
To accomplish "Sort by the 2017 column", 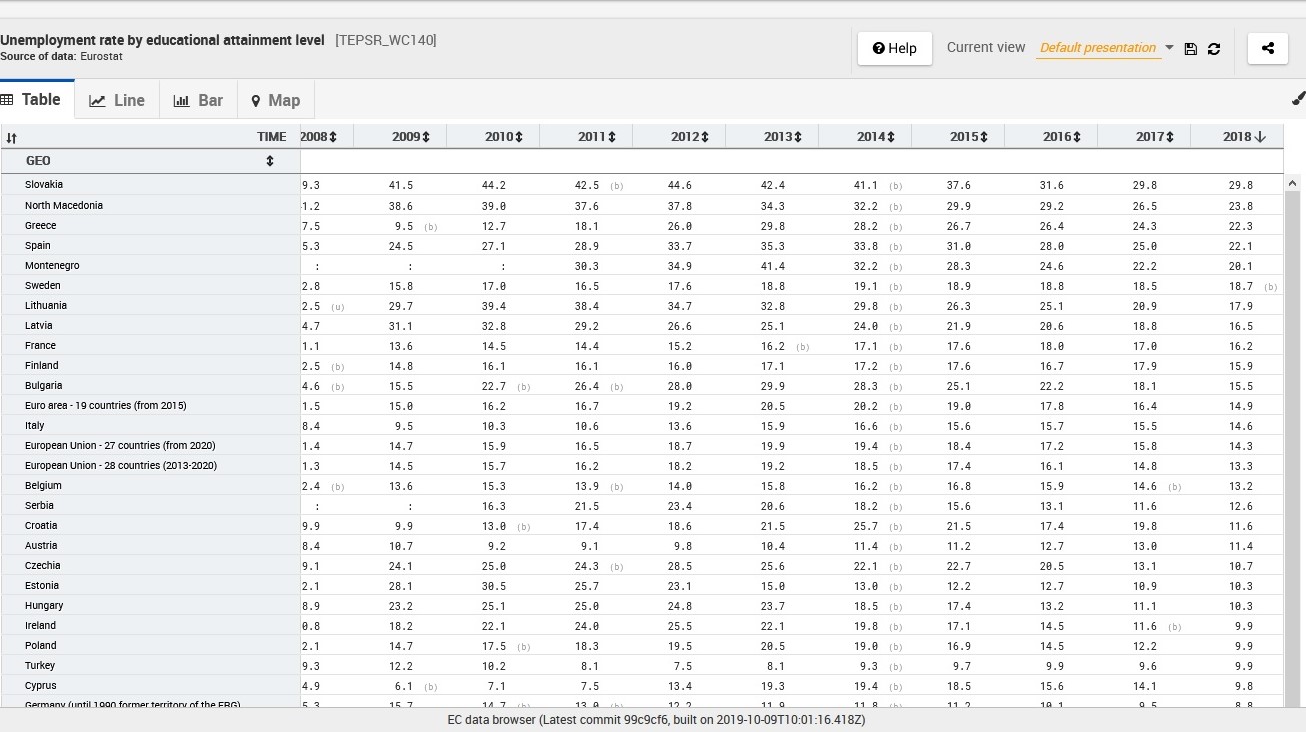I will click(1169, 137).
